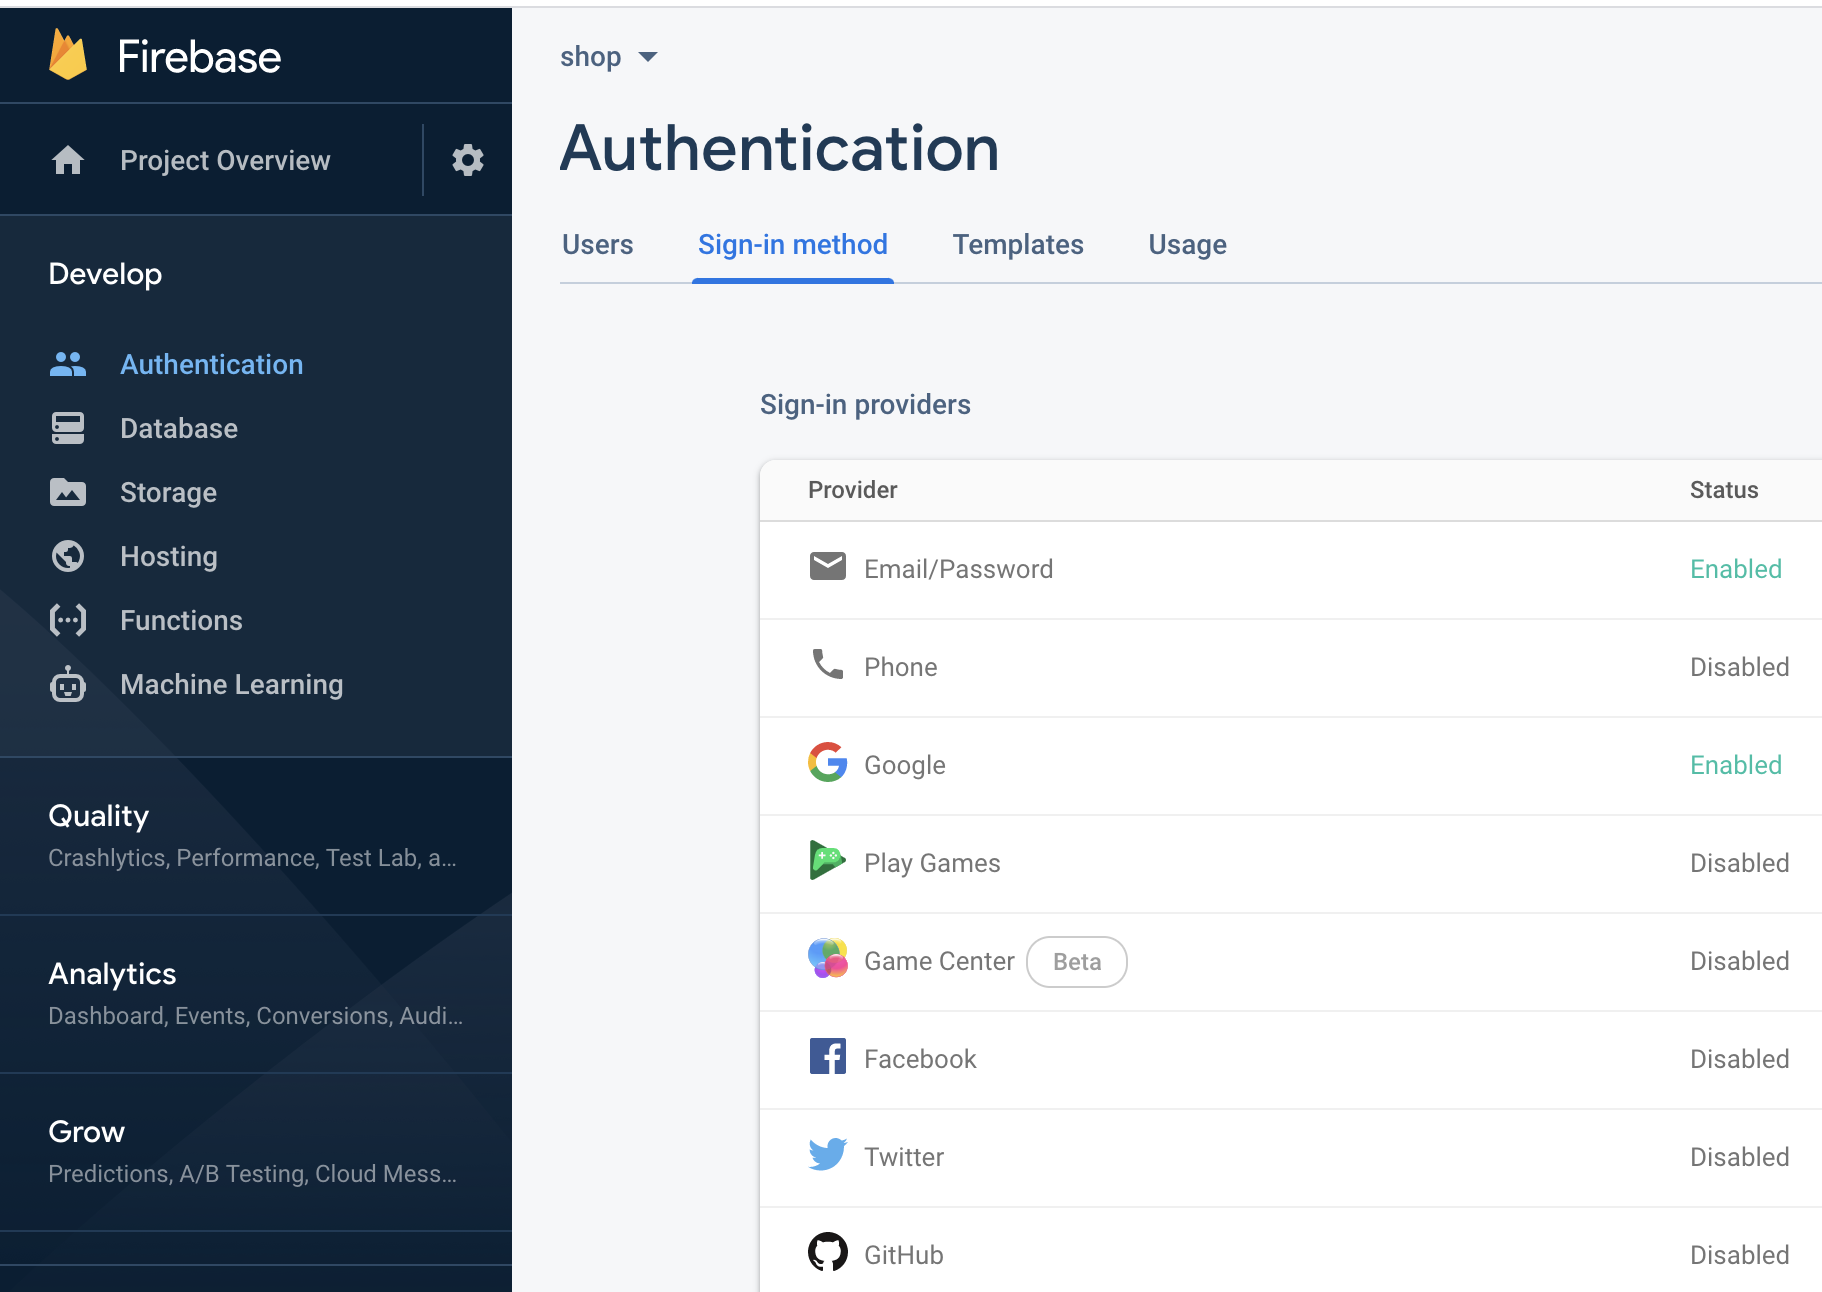Click the Project Overview home icon
The image size is (1822, 1292).
68,160
